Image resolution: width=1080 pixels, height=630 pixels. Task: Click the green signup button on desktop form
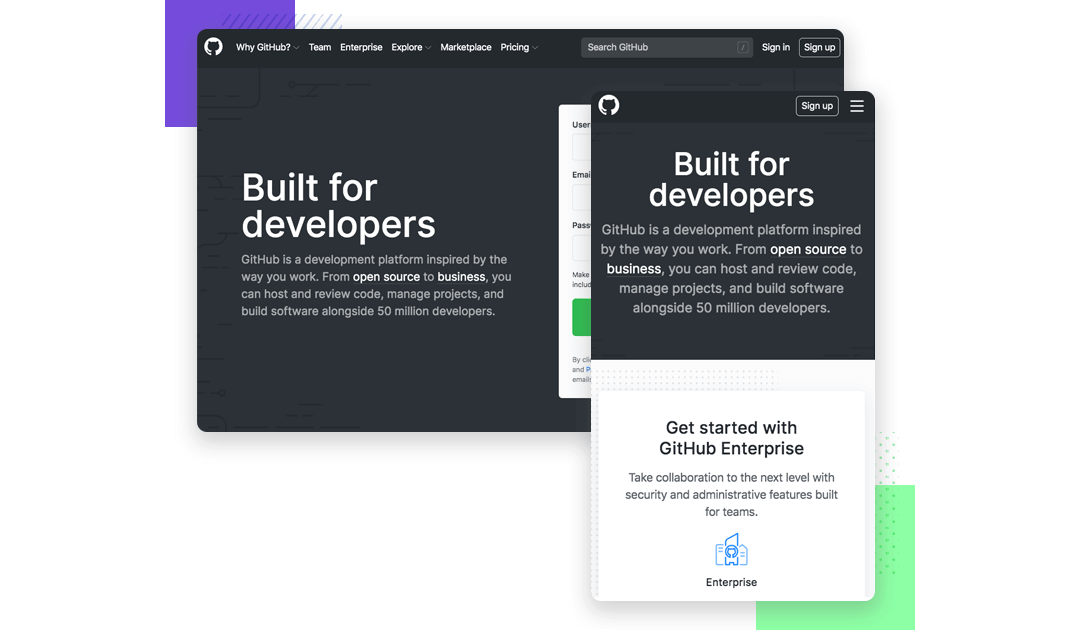581,317
